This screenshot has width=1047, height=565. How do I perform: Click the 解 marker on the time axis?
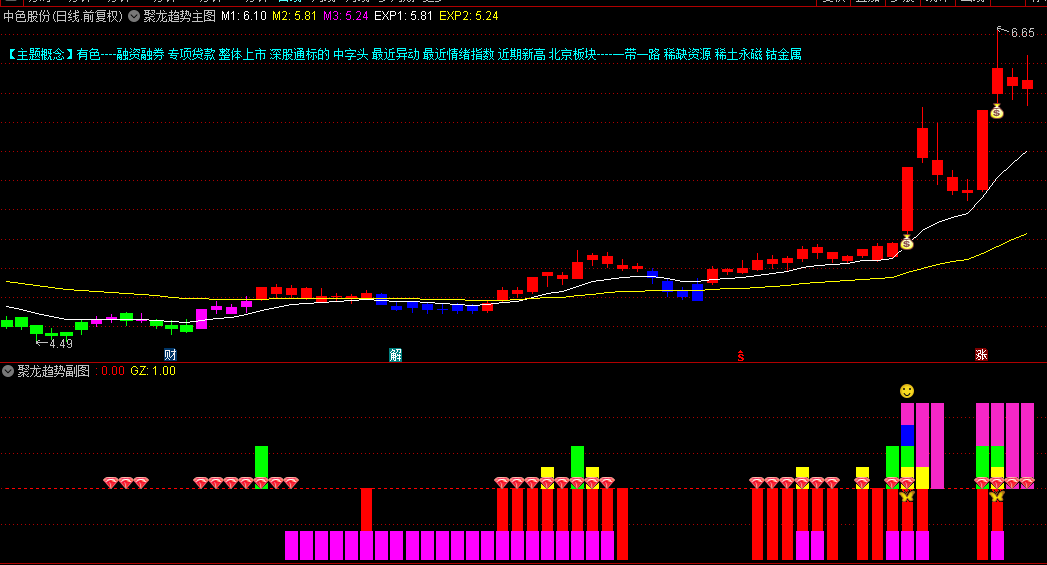[x=395, y=355]
